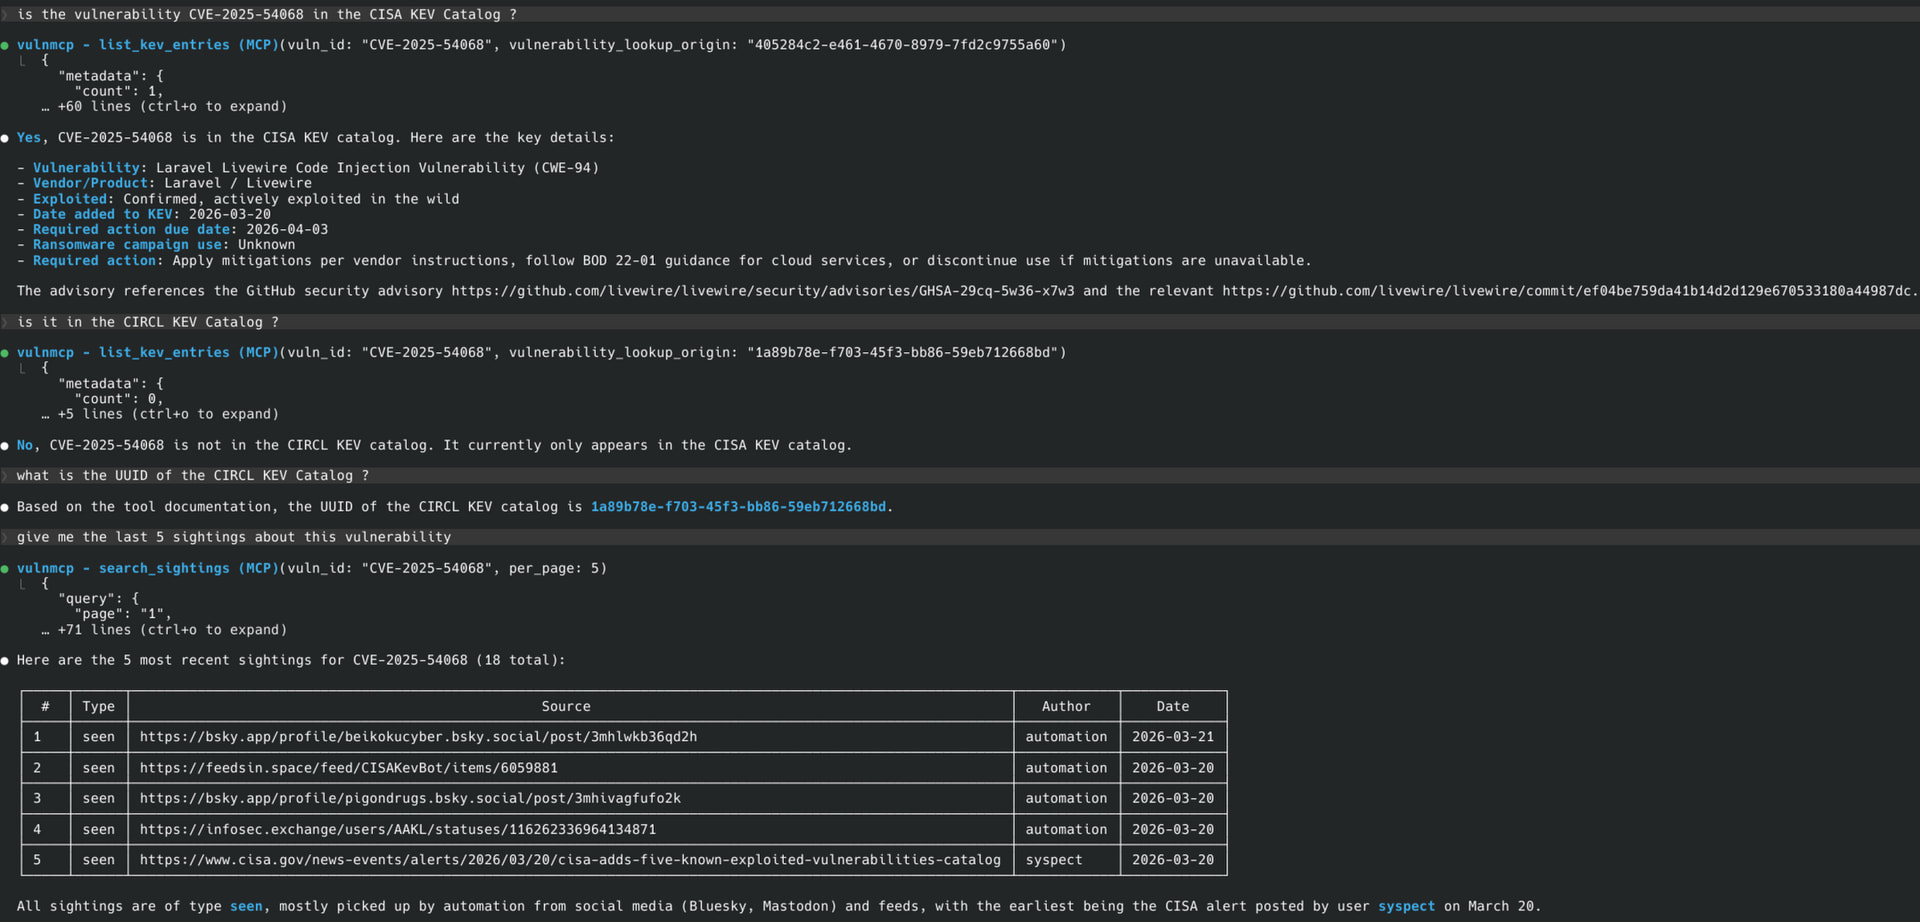The height and width of the screenshot is (922, 1920).
Task: Click the 'Date' column header in the table
Action: [x=1172, y=706]
